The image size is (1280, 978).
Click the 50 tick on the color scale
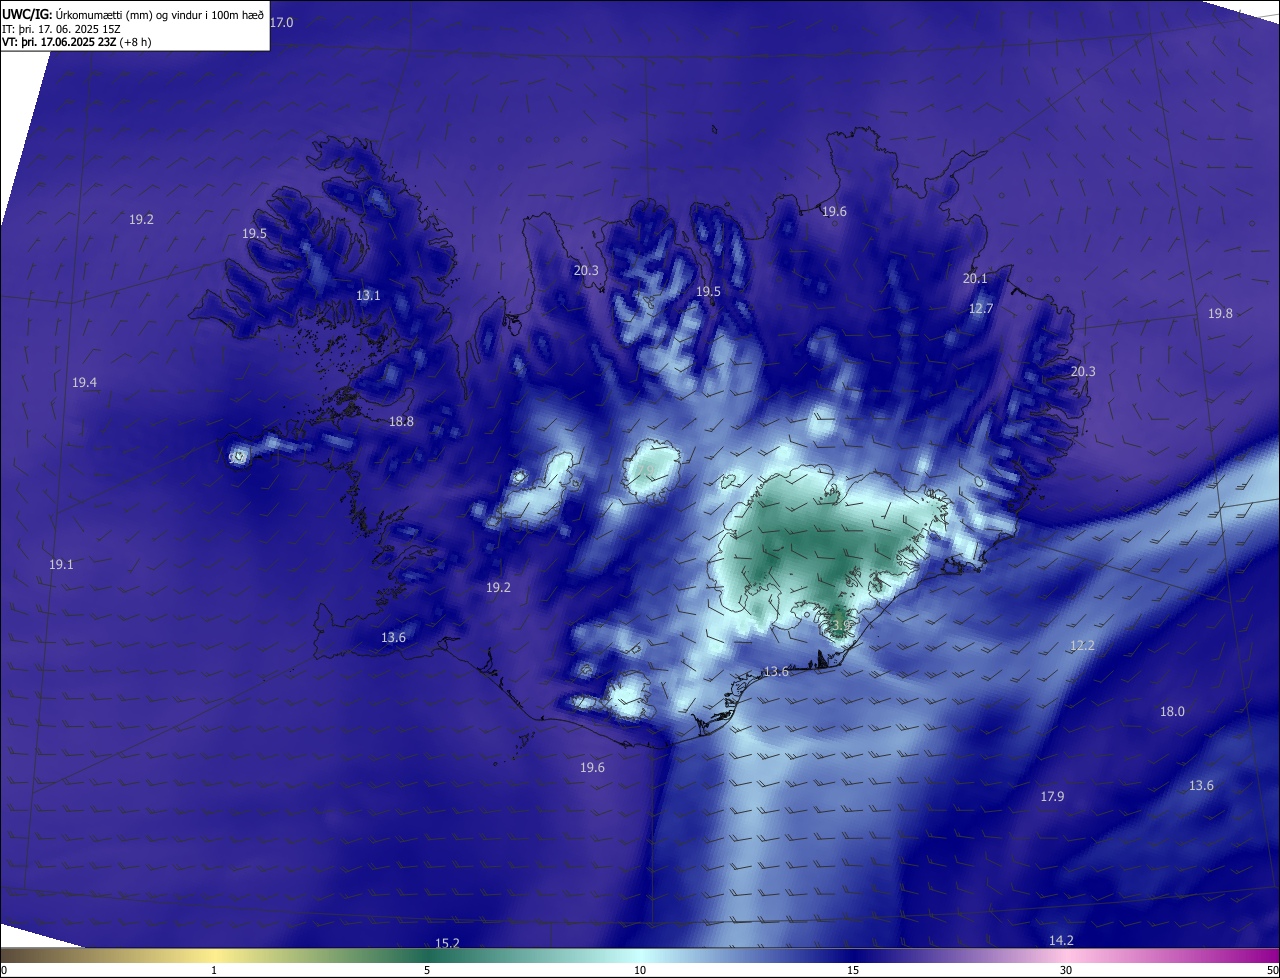coord(1272,970)
